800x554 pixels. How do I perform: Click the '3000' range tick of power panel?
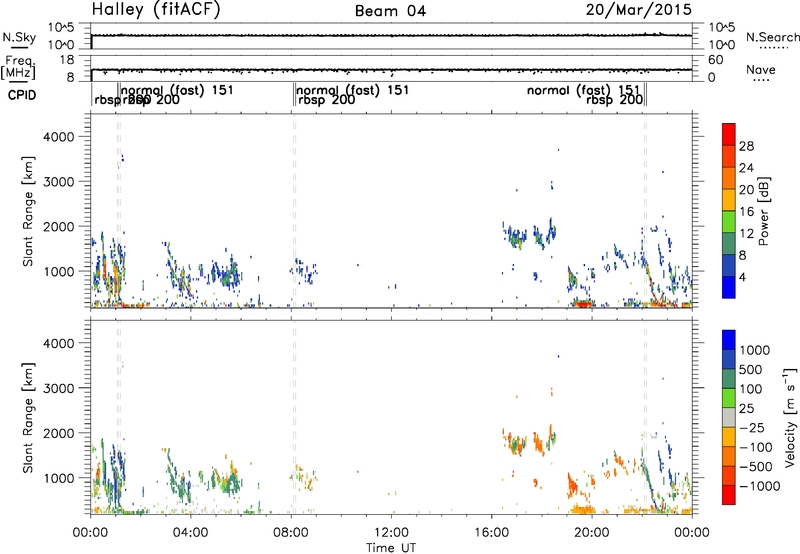(x=59, y=182)
